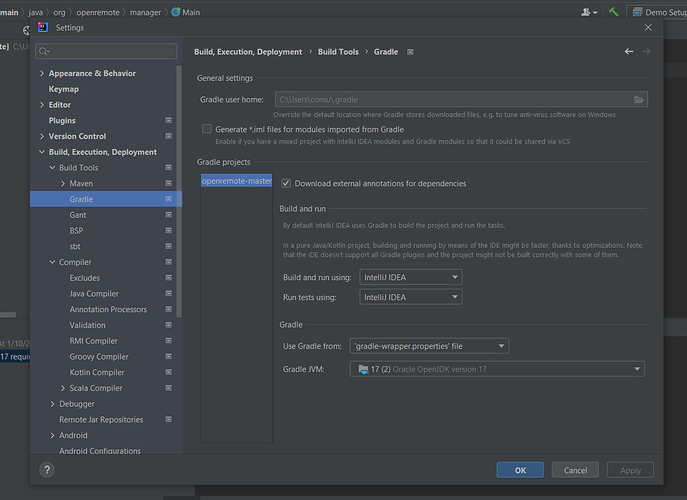Click the help question mark button
Image resolution: width=687 pixels, height=500 pixels.
pos(47,469)
